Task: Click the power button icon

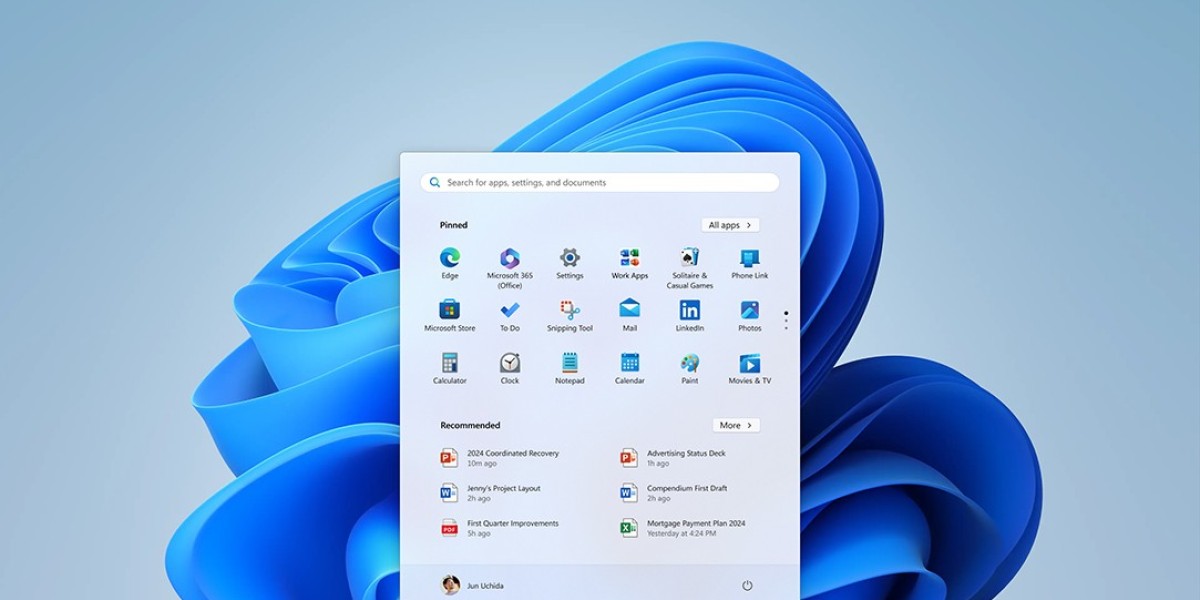Action: point(747,585)
